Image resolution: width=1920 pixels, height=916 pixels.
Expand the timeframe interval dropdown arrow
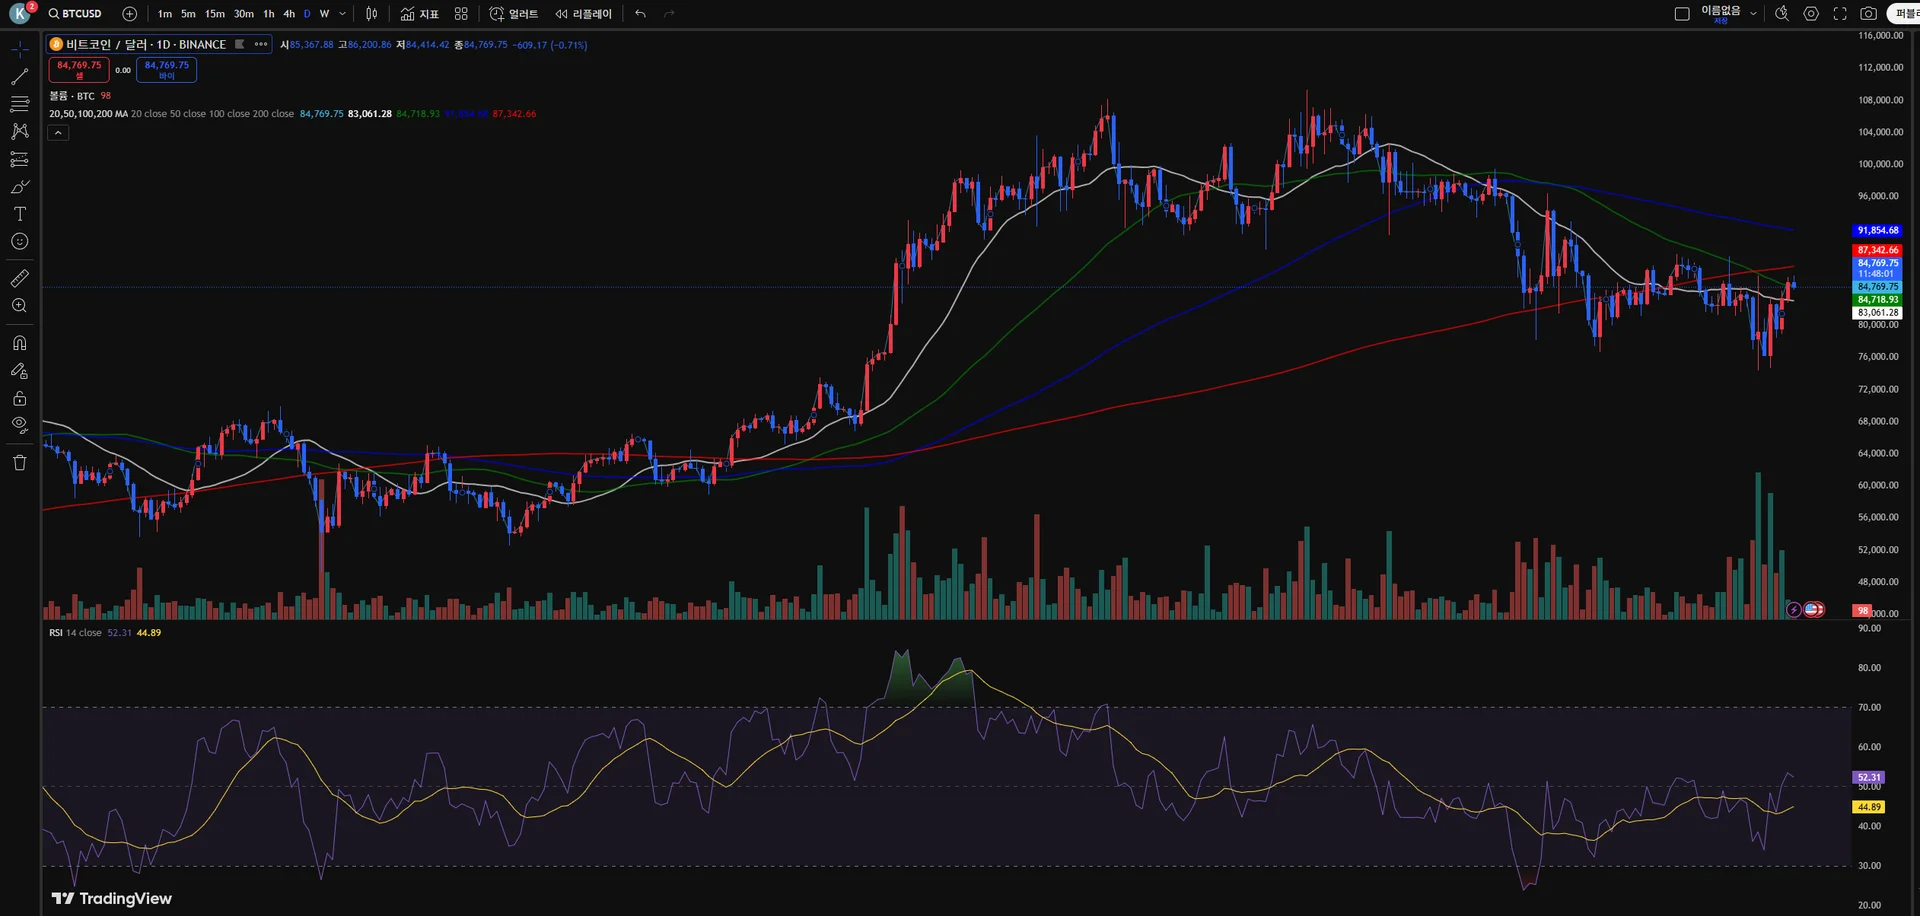point(343,14)
